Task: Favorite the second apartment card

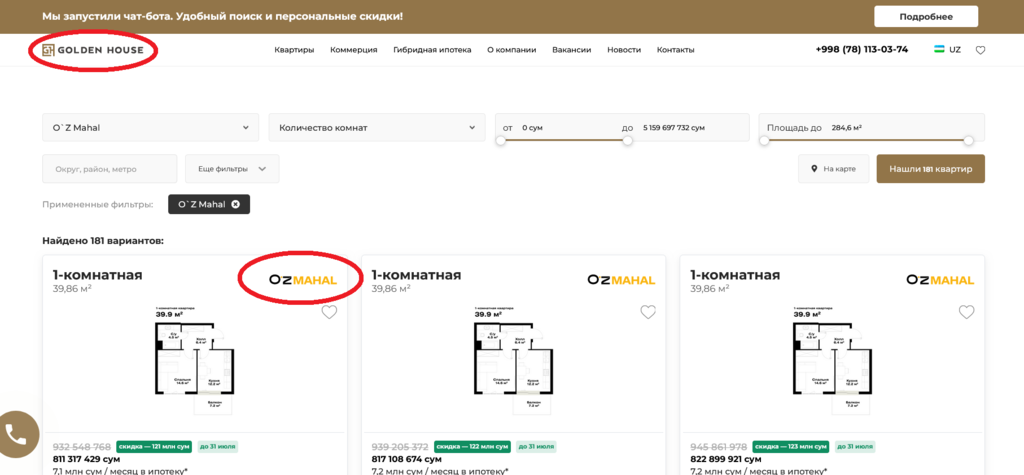Action: point(648,312)
